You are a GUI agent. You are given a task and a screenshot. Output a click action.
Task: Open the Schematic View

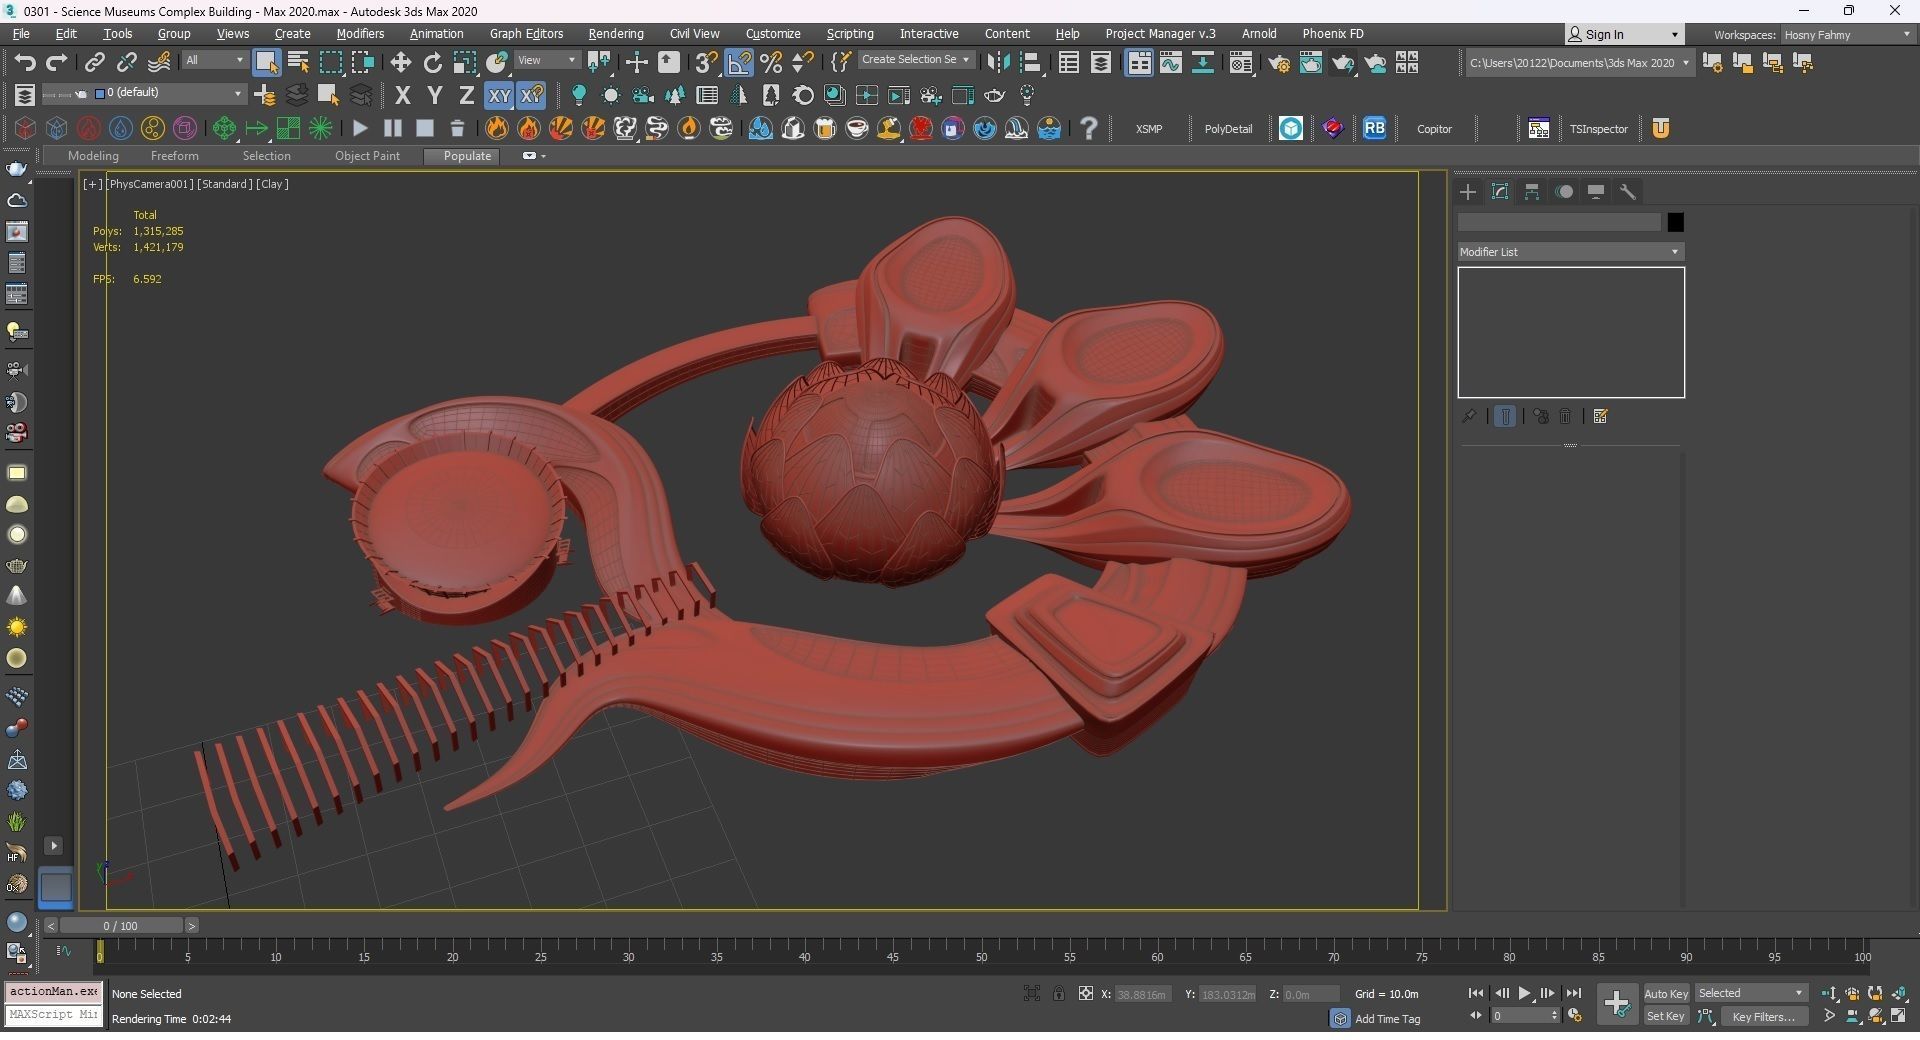tap(1203, 63)
